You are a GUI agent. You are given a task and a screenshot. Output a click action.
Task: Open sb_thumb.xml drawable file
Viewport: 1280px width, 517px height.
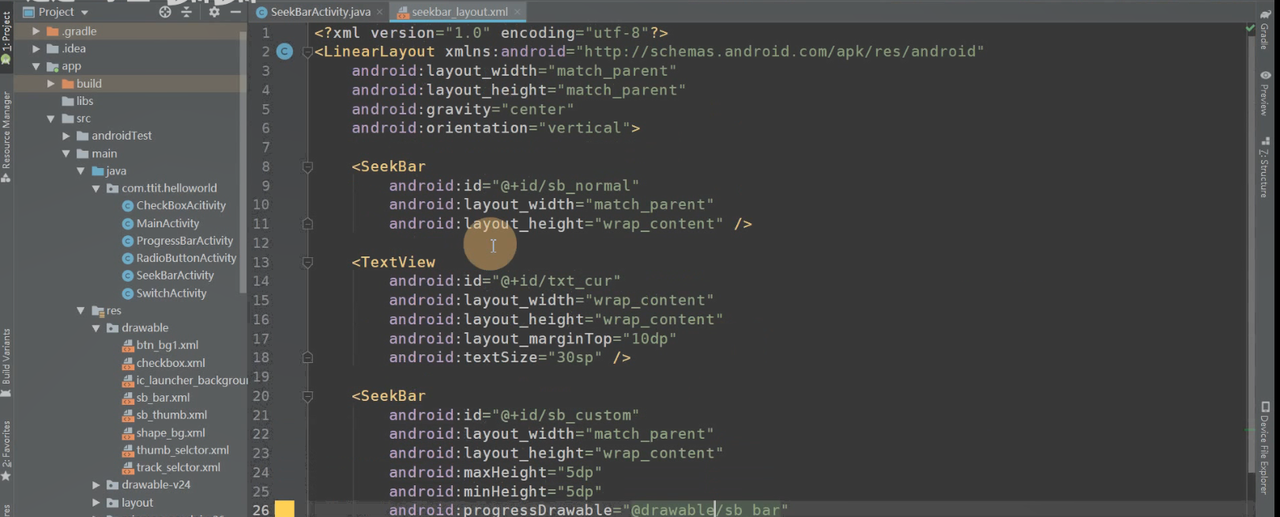coord(164,415)
